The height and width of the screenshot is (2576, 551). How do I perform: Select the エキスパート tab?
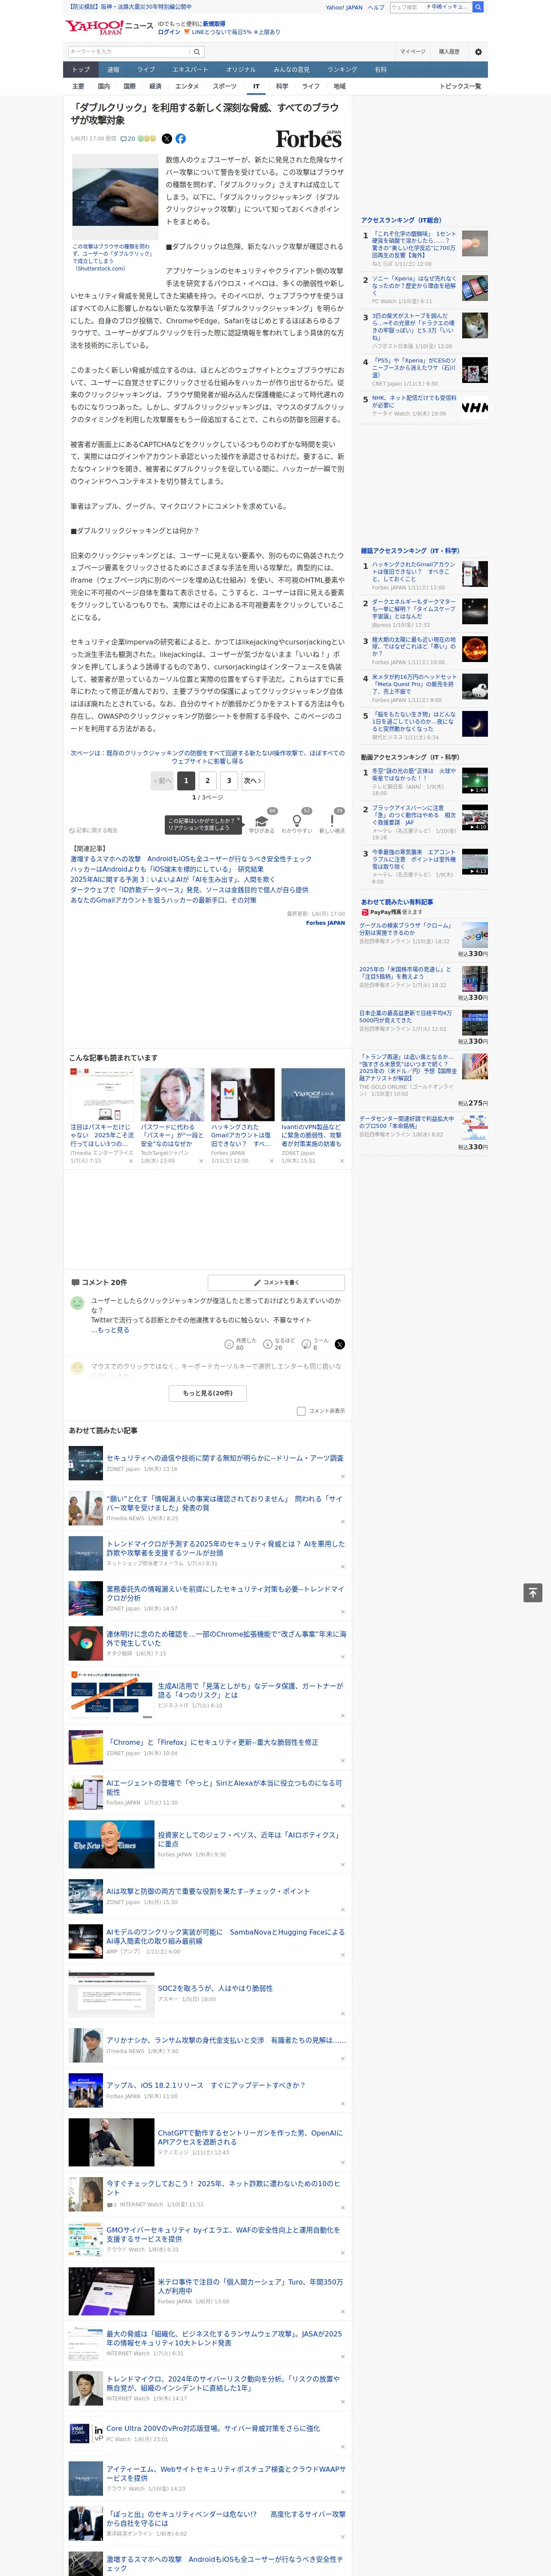point(190,70)
